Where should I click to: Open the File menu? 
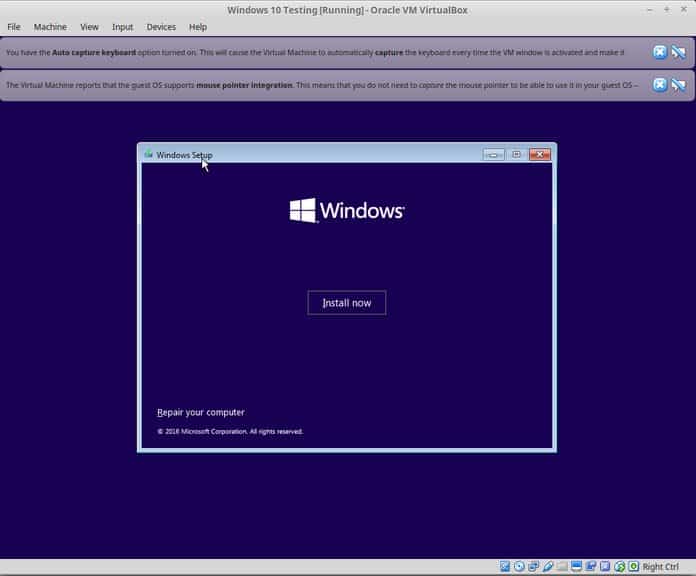click(14, 27)
